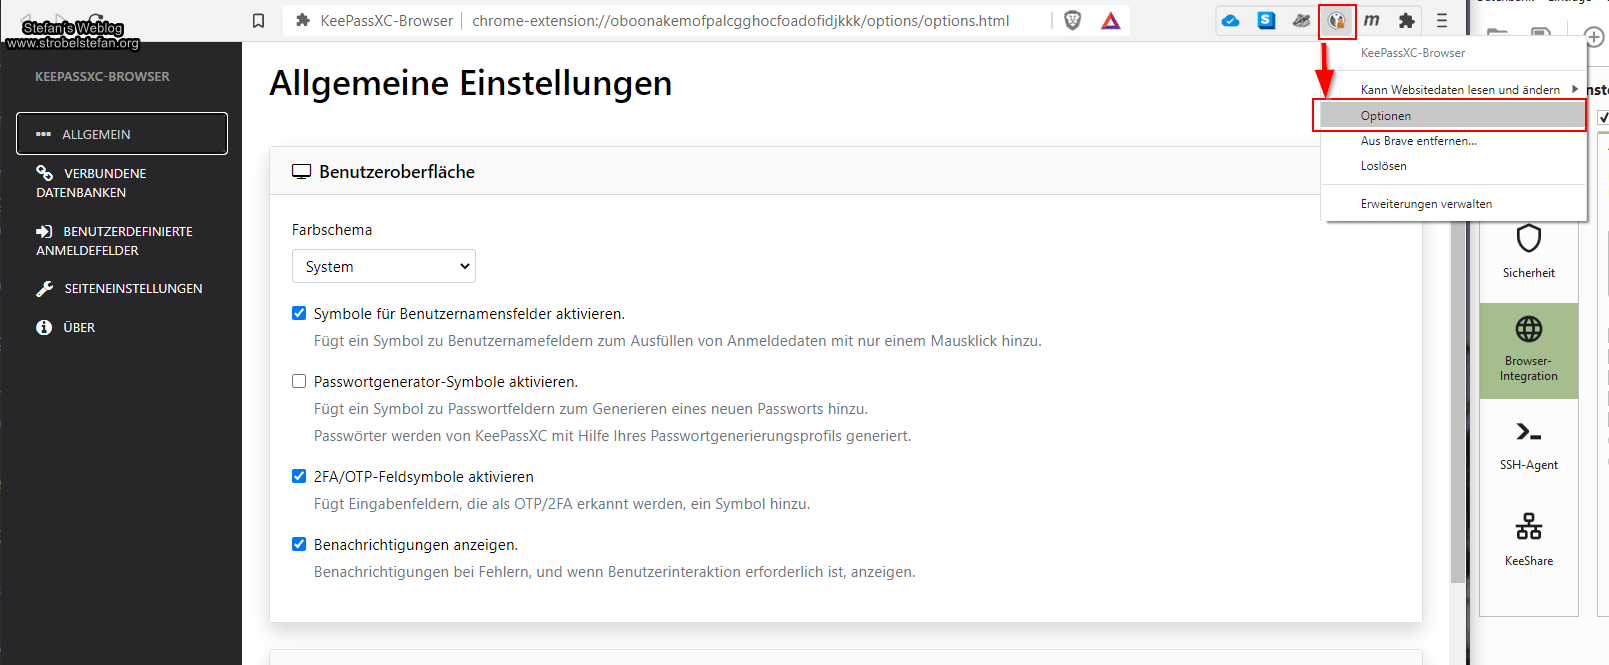1609x665 pixels.
Task: Click the chain icon next to Verbundene Datenbanken
Action: [x=44, y=173]
